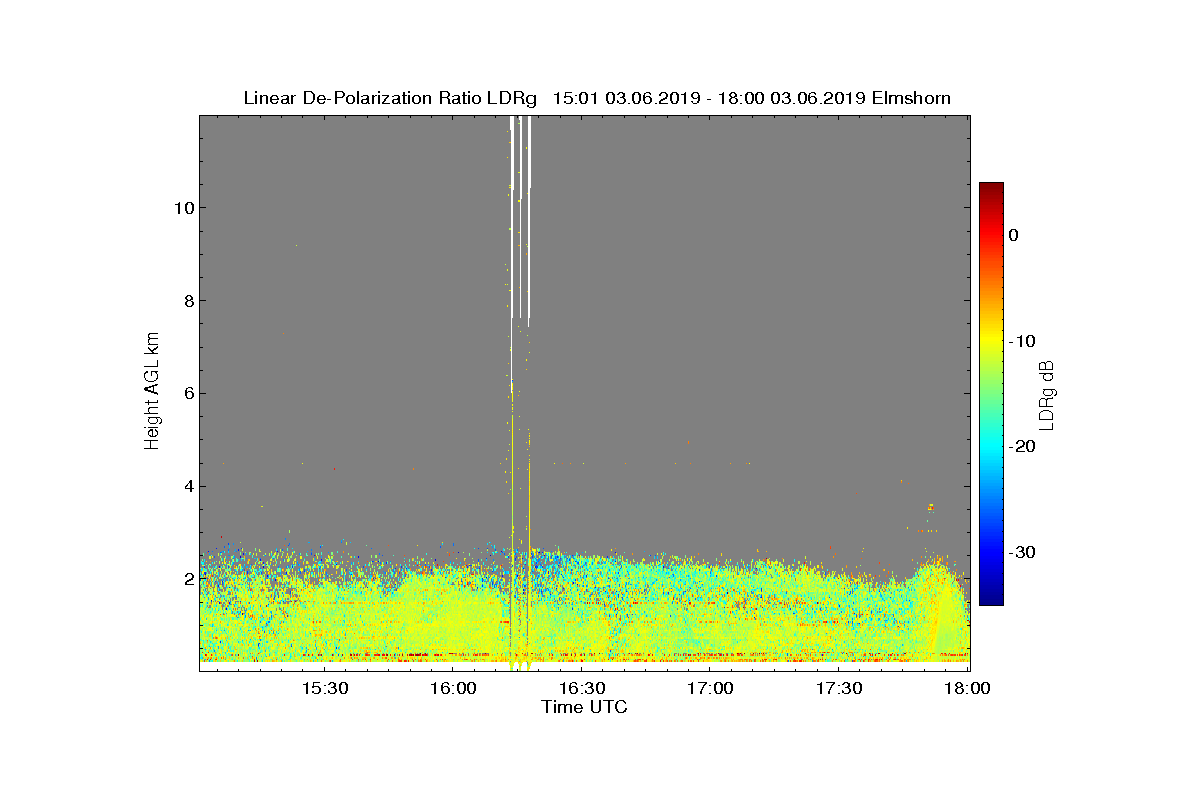Image resolution: width=1200 pixels, height=800 pixels.
Task: Click the colorbar value -30 label
Action: tap(1021, 553)
